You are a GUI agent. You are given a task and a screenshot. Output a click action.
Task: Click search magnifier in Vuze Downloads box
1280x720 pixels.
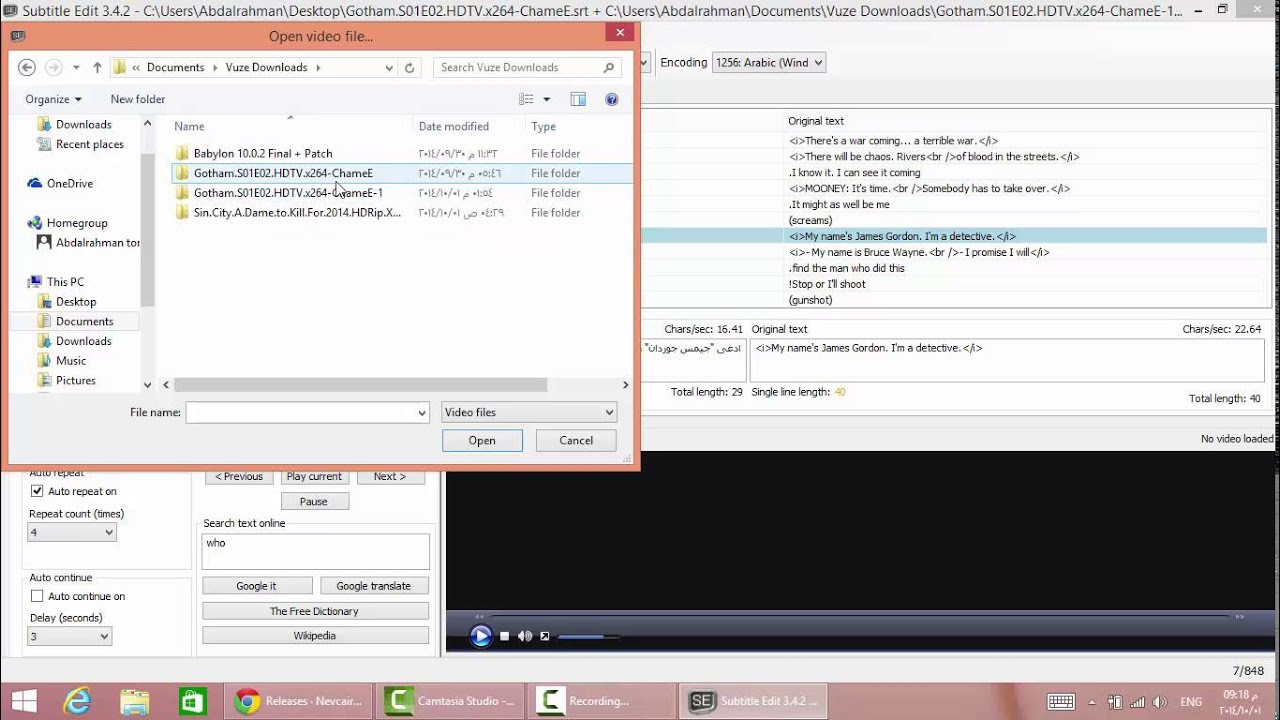(x=608, y=67)
